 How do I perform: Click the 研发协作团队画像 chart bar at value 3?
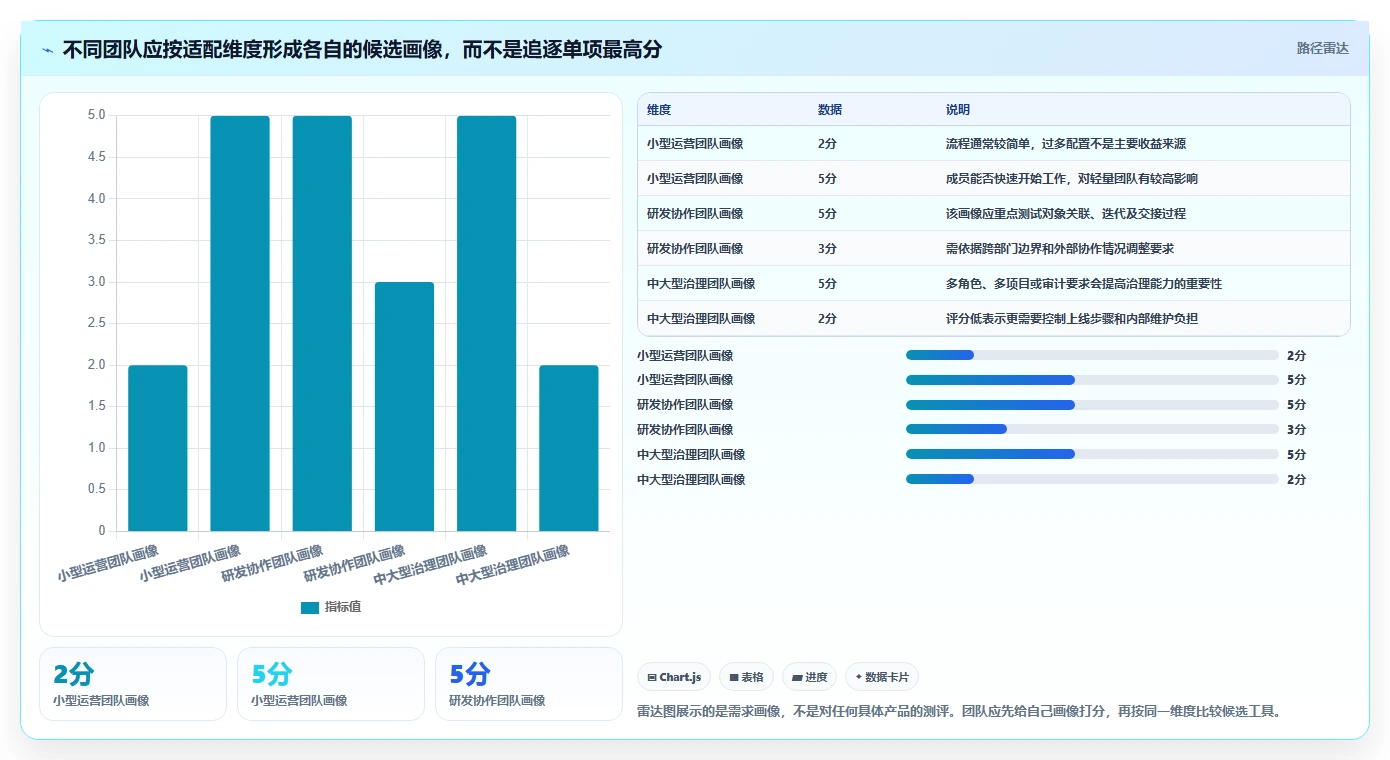click(x=405, y=406)
